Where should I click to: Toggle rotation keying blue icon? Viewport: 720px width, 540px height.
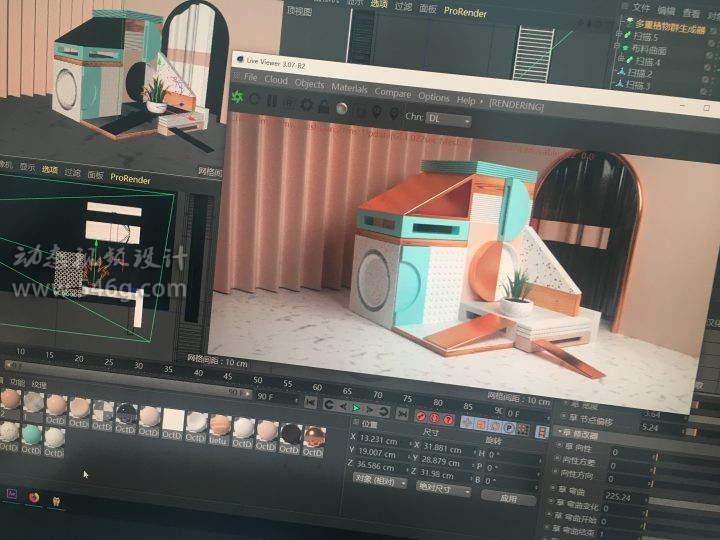click(495, 426)
